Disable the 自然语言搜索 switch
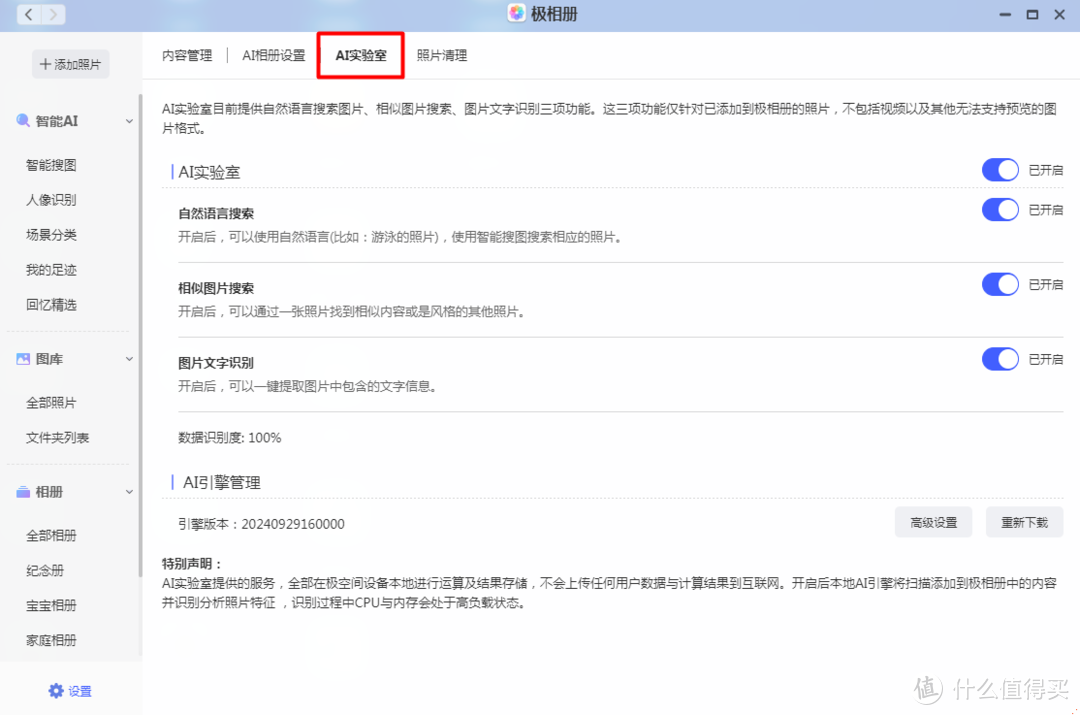The image size is (1080, 715). click(x=1000, y=210)
